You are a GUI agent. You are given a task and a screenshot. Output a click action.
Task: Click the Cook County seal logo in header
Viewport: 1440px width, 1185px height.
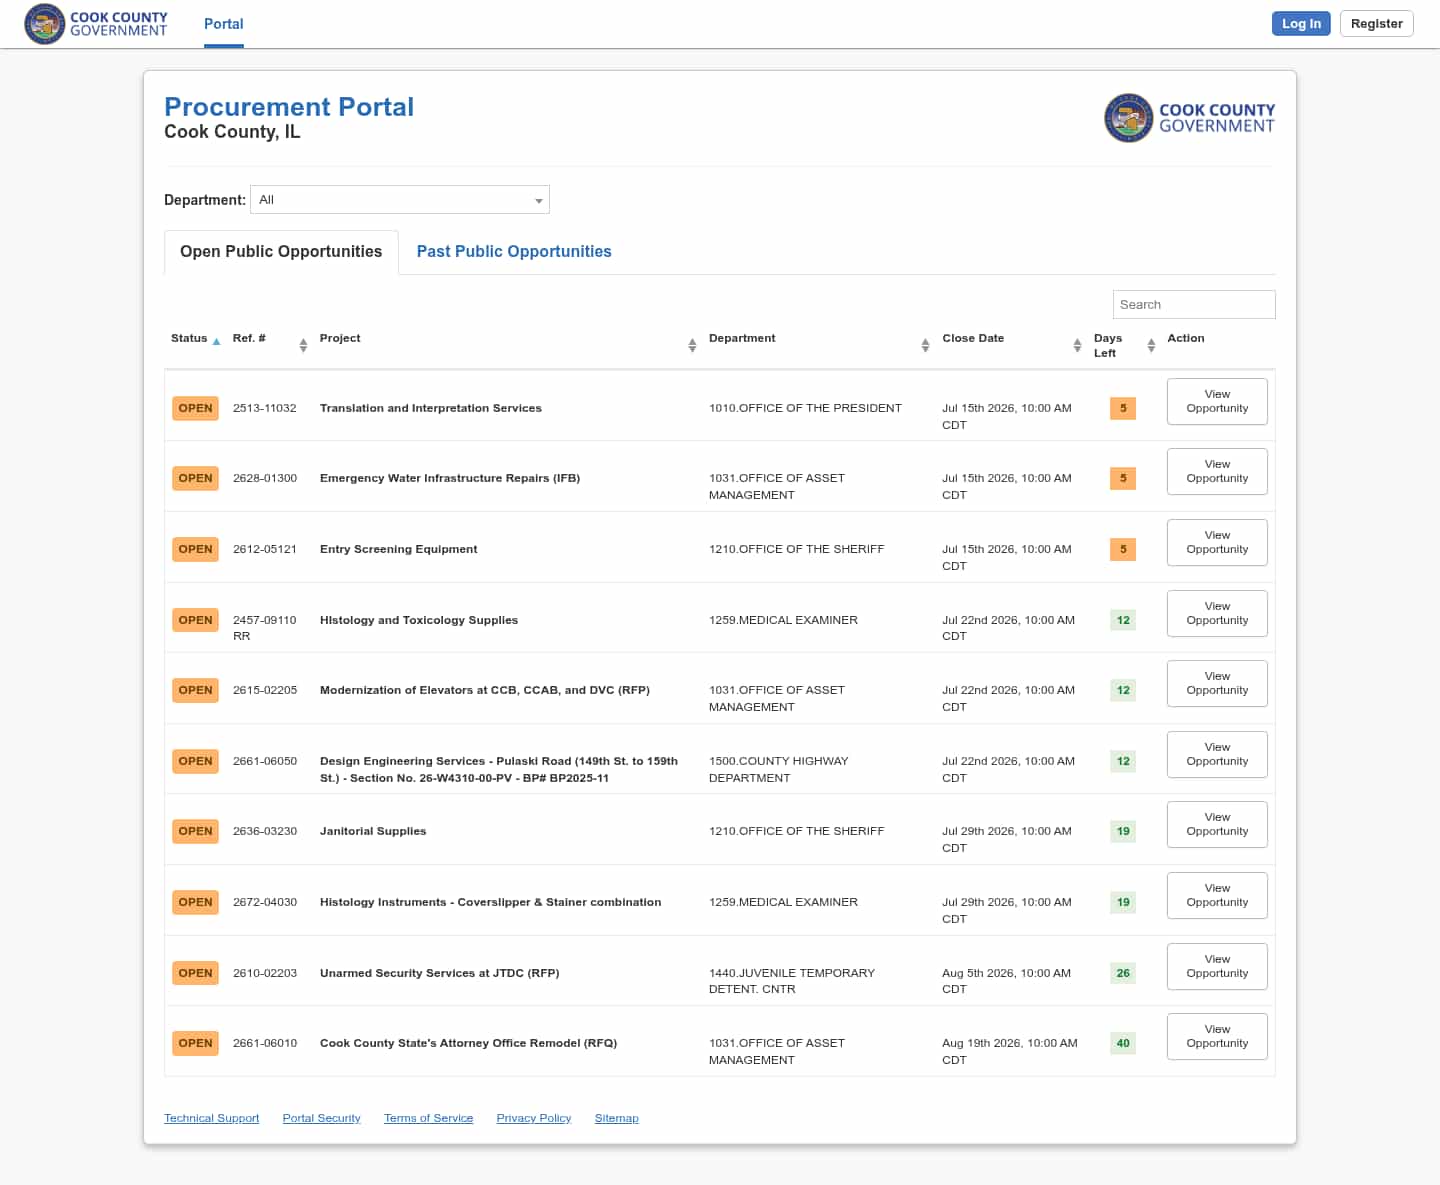[x=45, y=24]
